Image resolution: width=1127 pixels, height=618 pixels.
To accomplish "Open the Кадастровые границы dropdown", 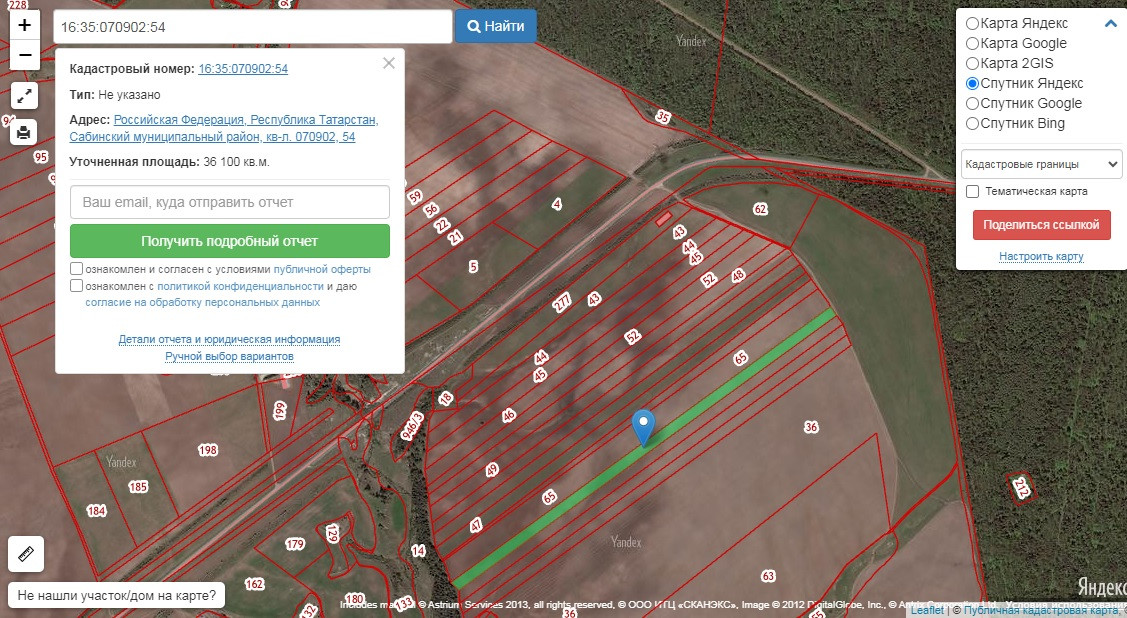I will coord(1041,164).
